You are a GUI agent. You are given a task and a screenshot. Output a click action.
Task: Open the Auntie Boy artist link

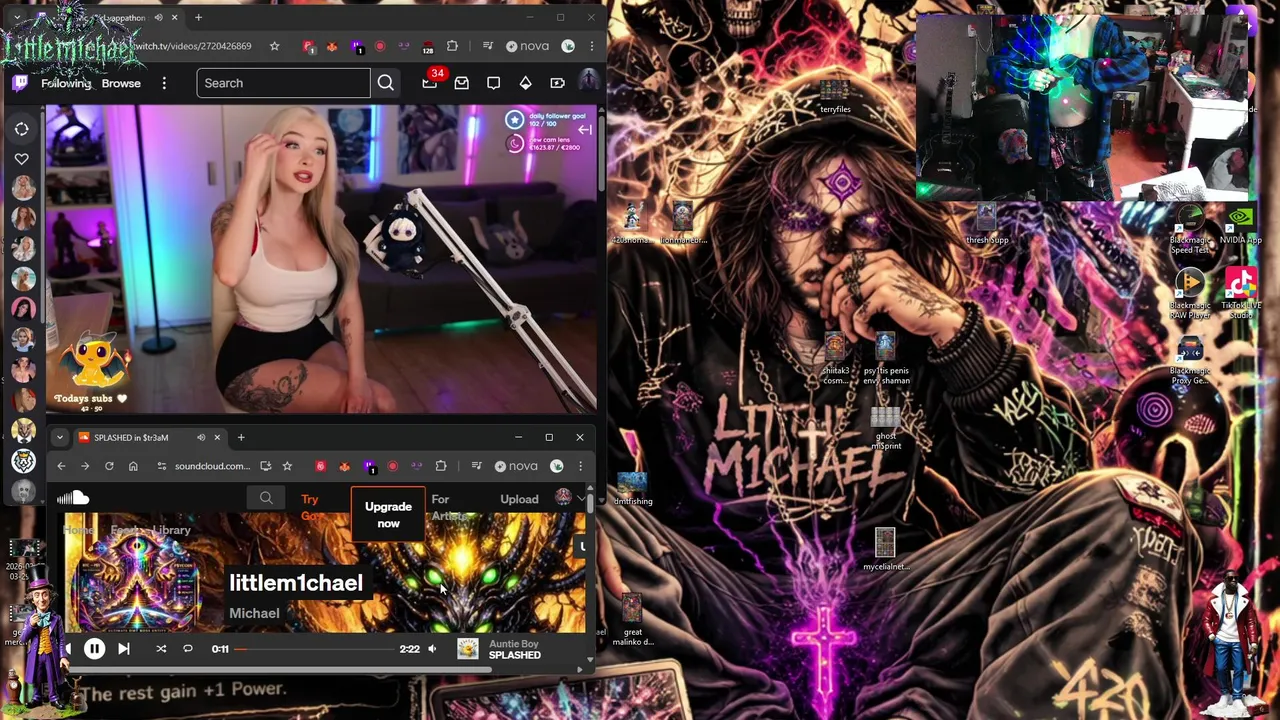tap(513, 644)
